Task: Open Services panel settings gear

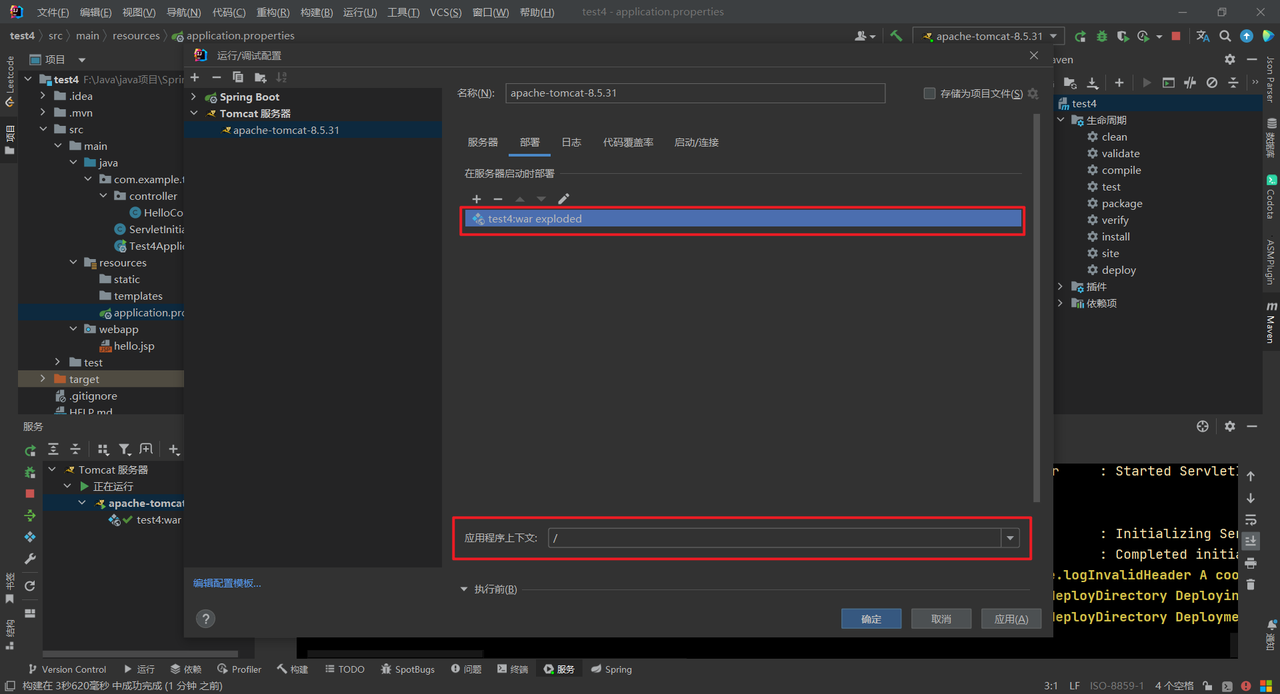Action: (1230, 426)
